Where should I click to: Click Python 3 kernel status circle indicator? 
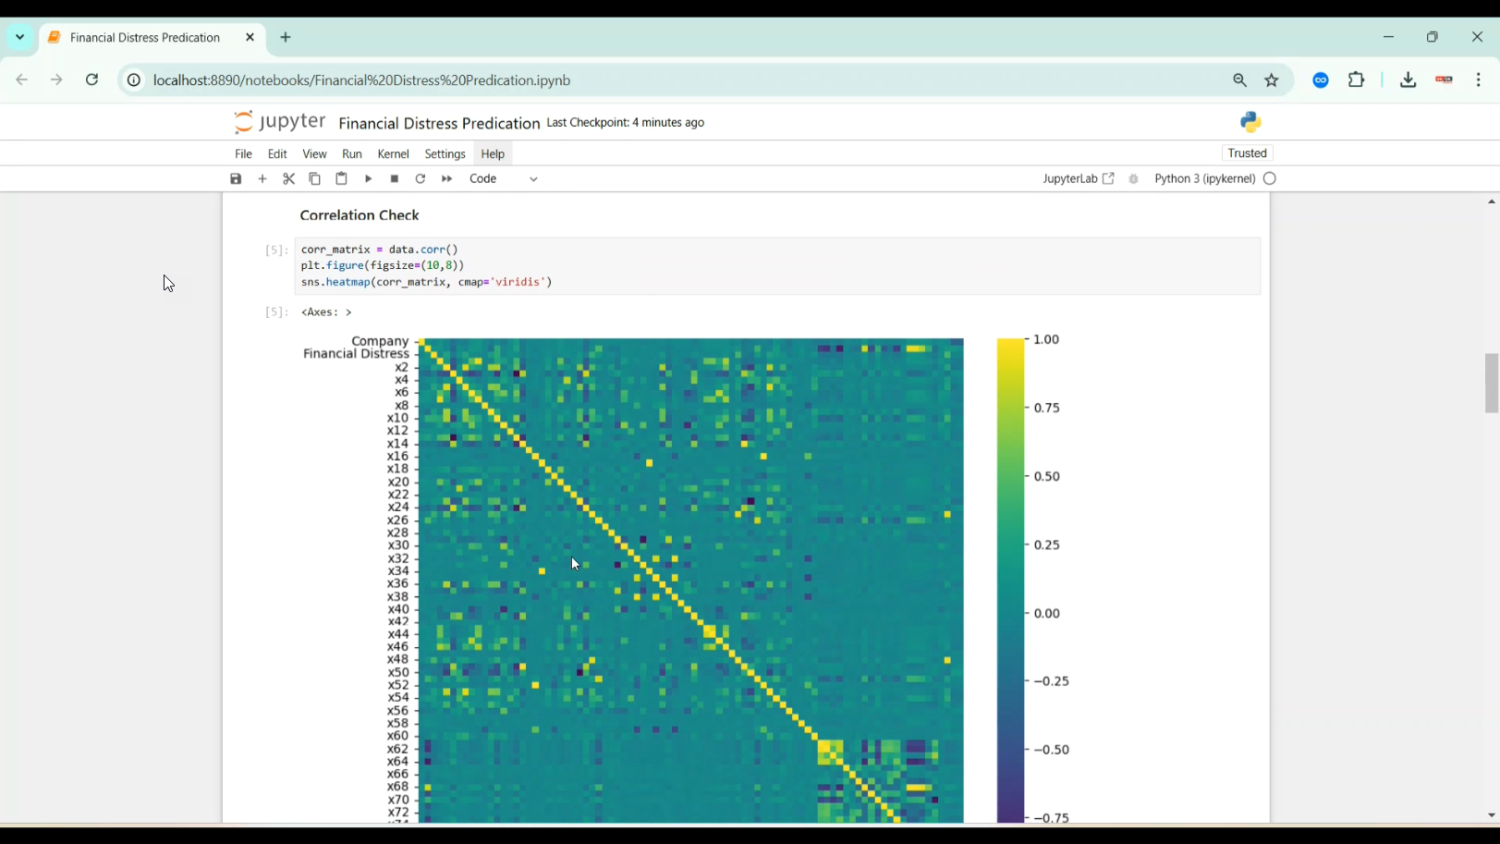click(1270, 179)
